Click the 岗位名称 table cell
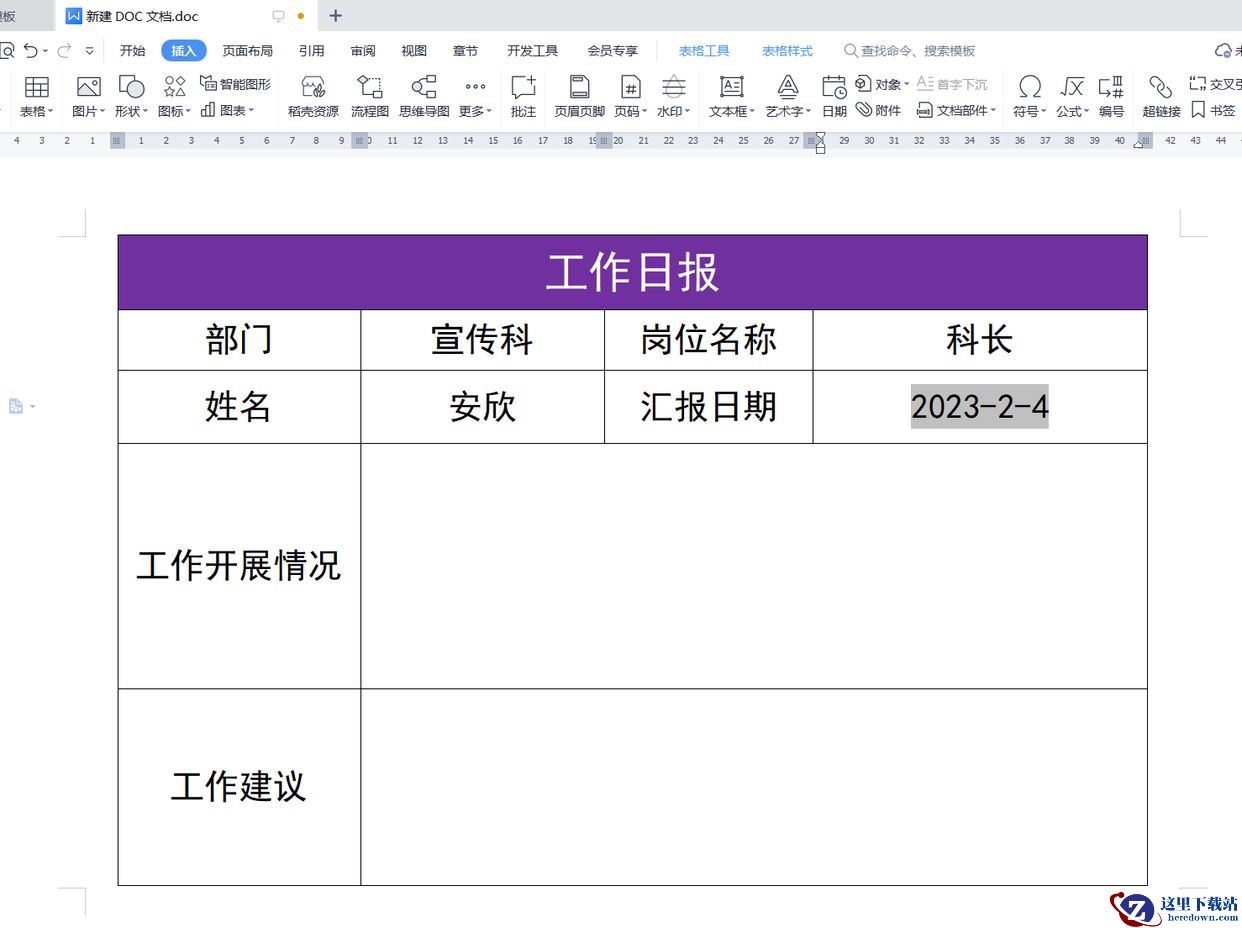This screenshot has width=1242, height=928. click(x=708, y=340)
